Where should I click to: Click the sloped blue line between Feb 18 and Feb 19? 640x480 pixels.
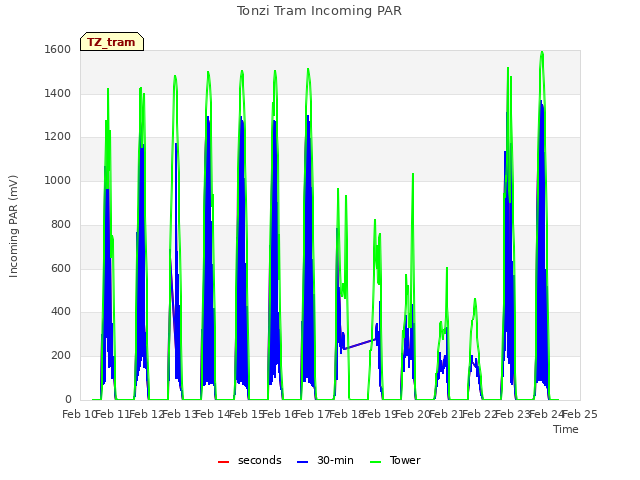pos(360,344)
